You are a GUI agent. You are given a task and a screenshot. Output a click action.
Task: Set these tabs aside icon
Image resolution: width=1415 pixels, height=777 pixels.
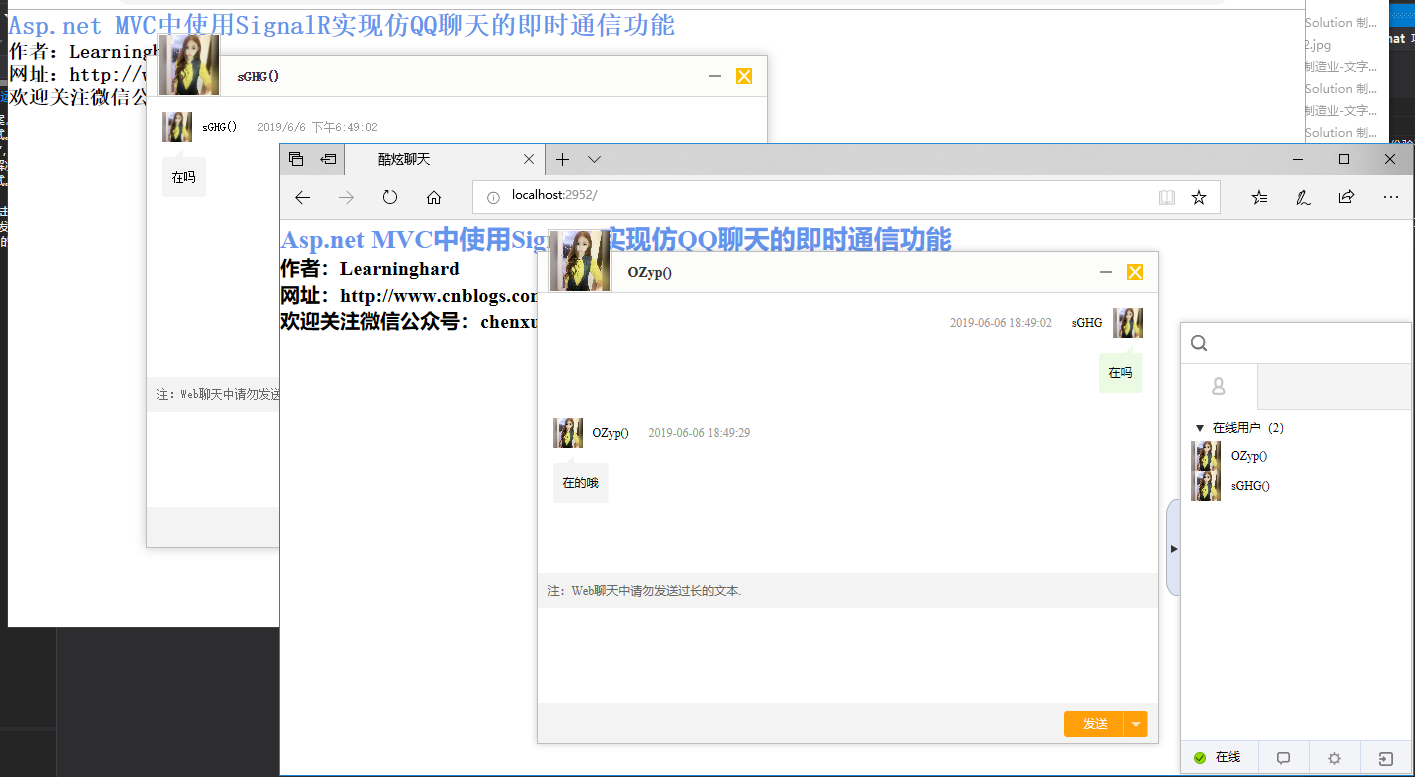point(328,159)
